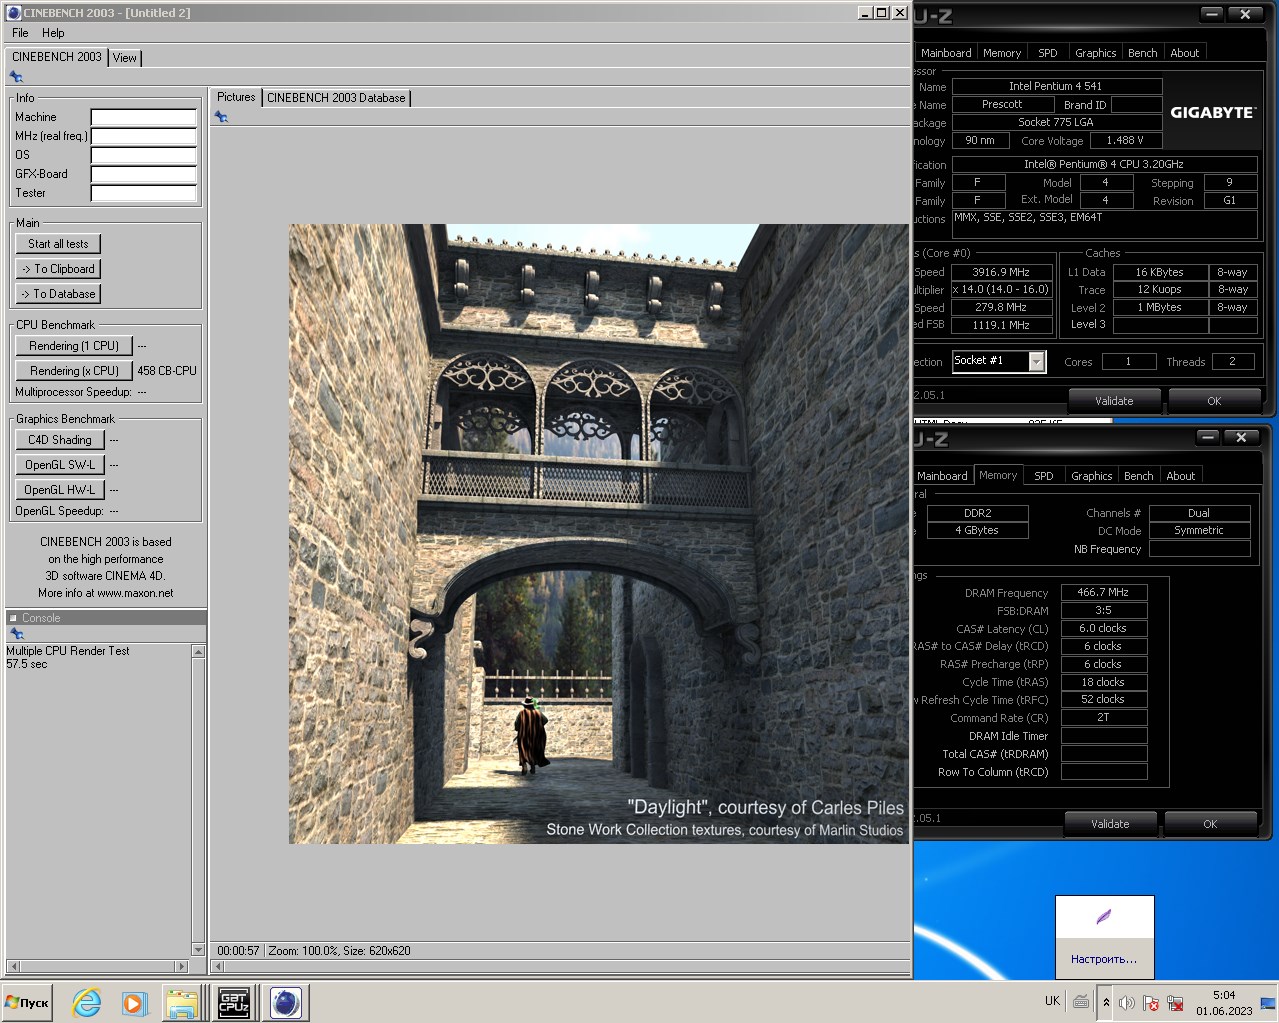
Task: Switch to the GET CPUz taskbar icon
Action: (x=234, y=1002)
